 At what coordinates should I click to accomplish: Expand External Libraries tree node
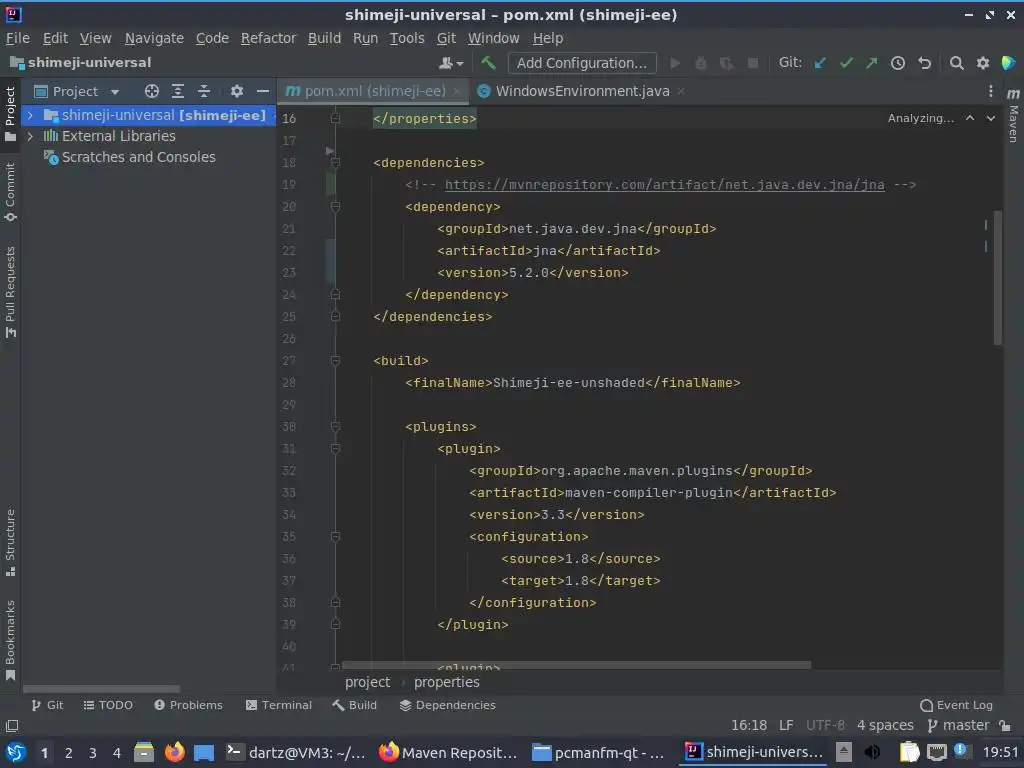[x=30, y=136]
